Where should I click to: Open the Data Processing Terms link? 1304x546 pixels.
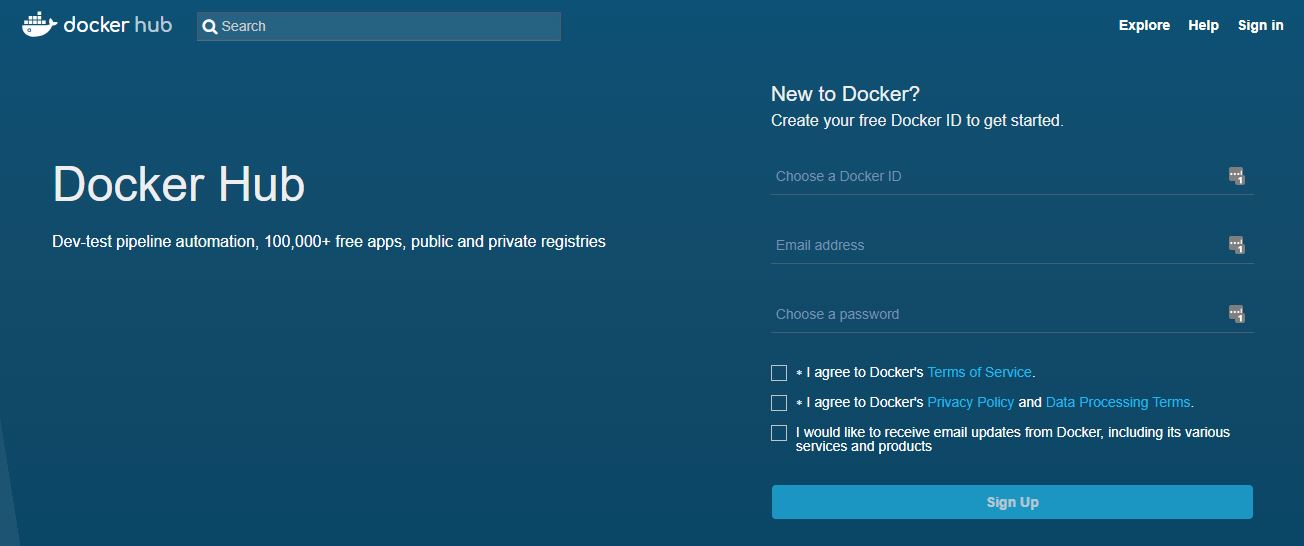pyautogui.click(x=1117, y=402)
